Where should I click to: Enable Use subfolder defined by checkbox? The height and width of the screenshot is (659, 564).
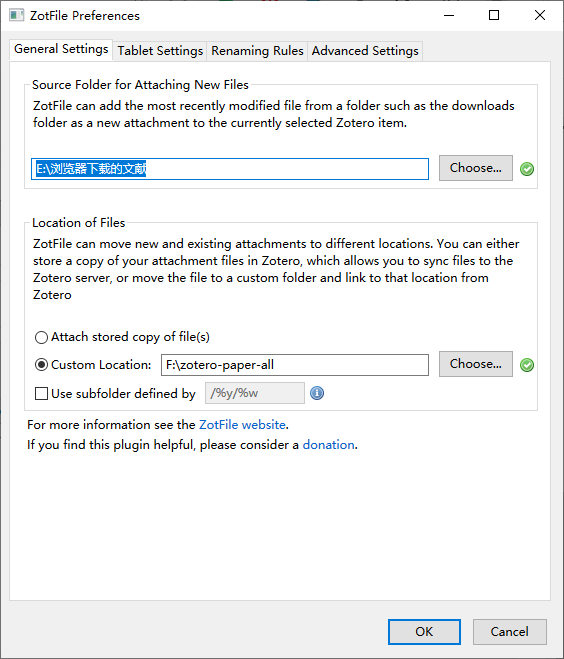click(41, 394)
